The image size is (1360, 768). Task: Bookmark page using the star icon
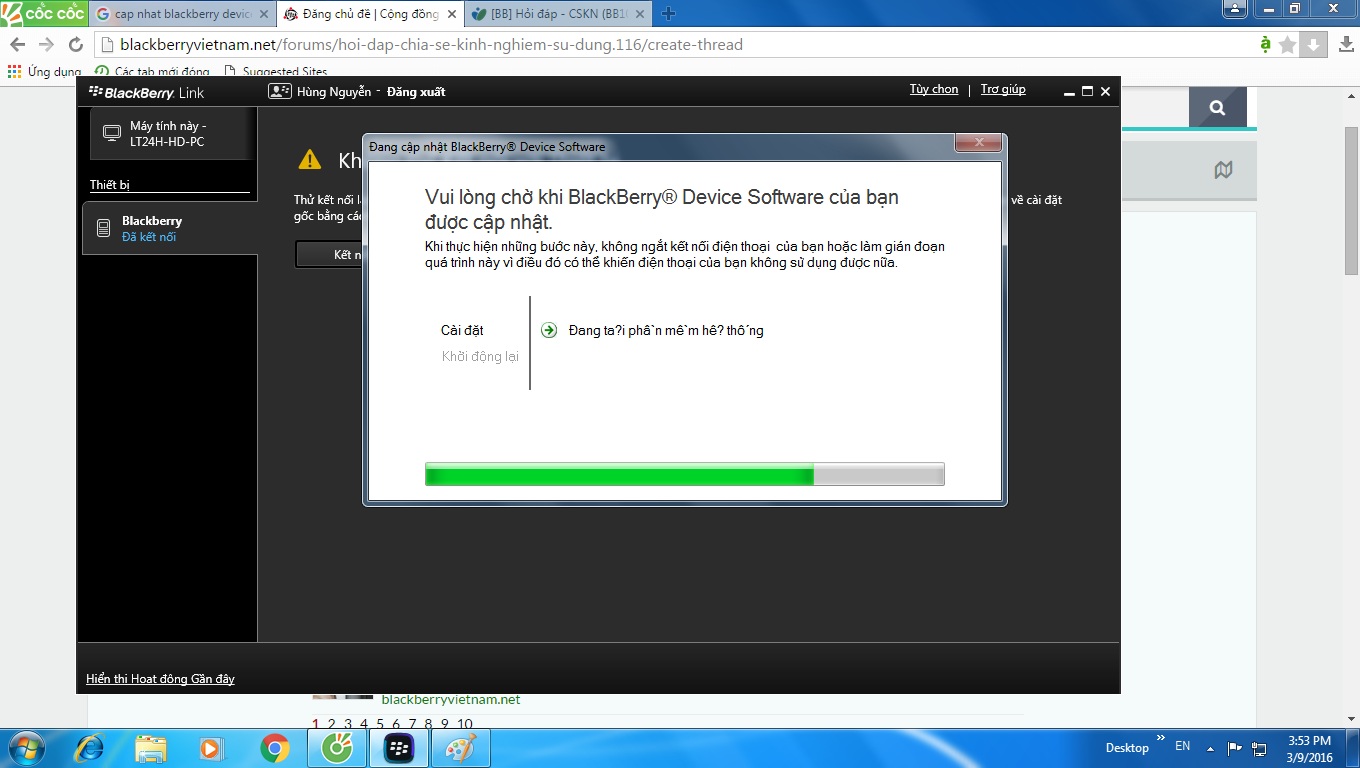pos(1288,45)
